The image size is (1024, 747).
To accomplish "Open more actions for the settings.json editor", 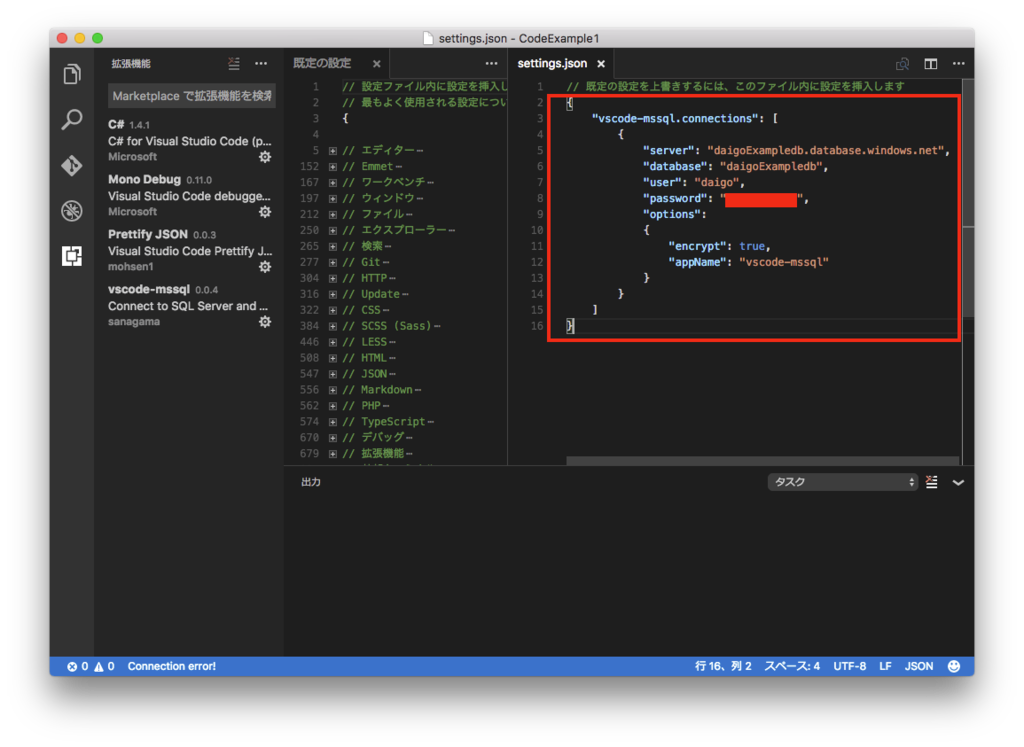I will click(x=959, y=63).
